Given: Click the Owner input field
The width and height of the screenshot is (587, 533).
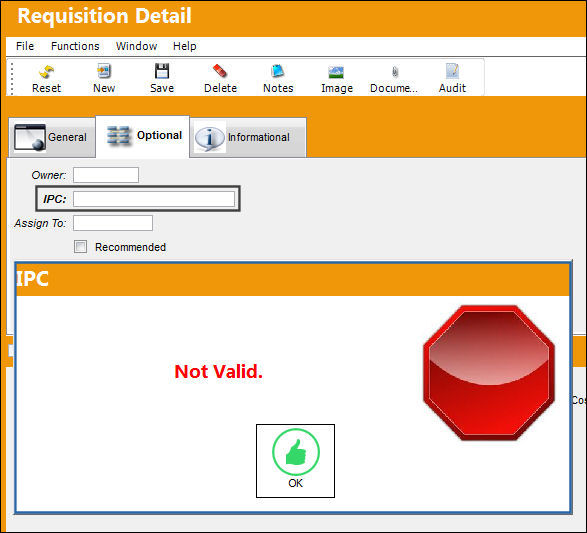Looking at the screenshot, I should point(106,175).
